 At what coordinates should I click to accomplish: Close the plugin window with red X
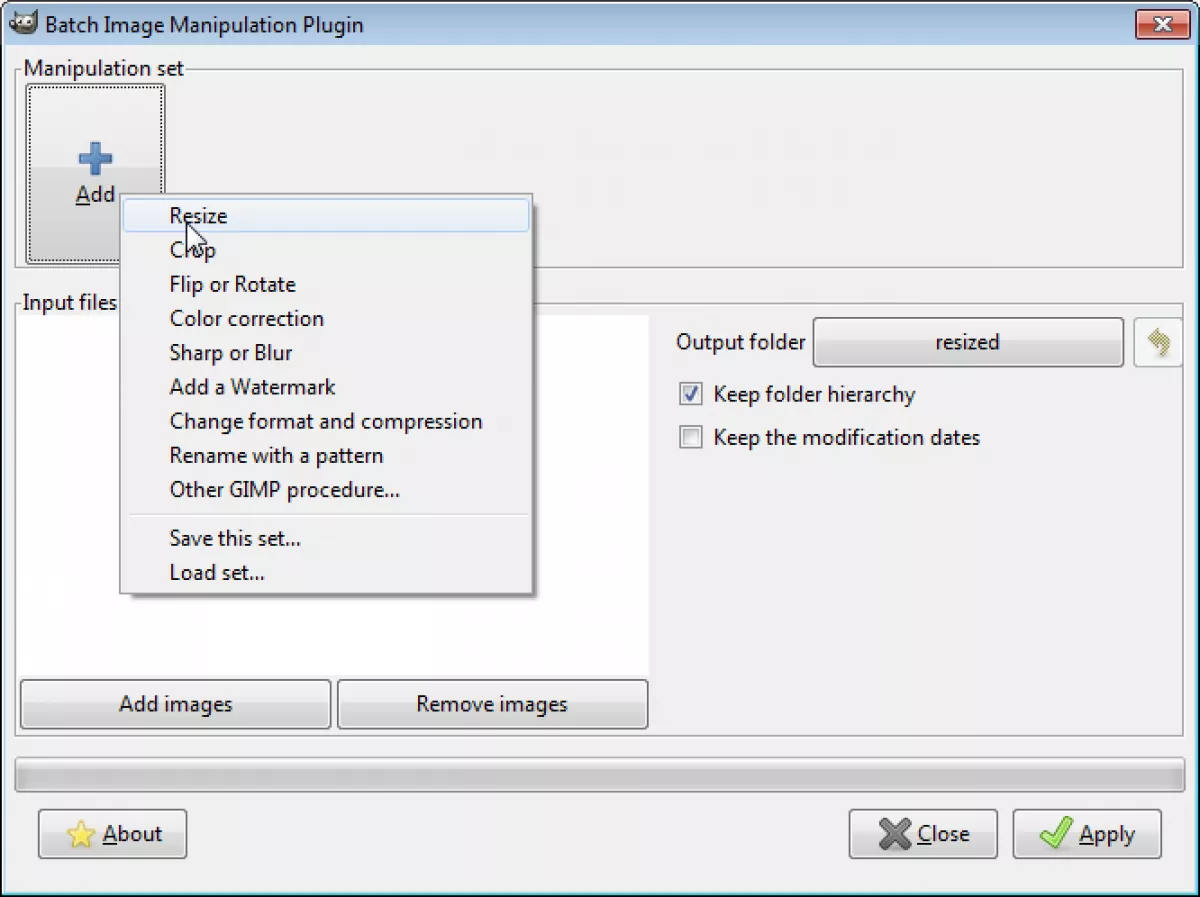(1162, 25)
